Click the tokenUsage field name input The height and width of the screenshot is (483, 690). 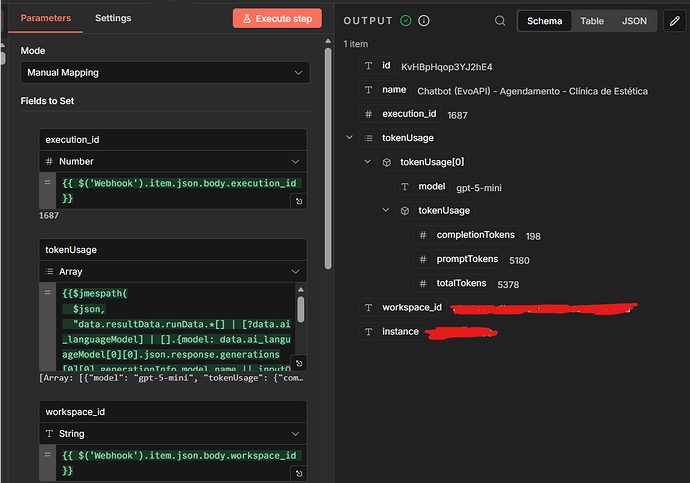tap(172, 248)
